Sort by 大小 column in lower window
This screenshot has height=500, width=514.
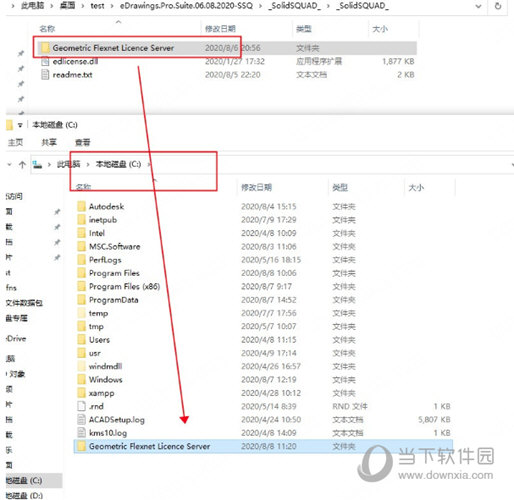coord(416,188)
